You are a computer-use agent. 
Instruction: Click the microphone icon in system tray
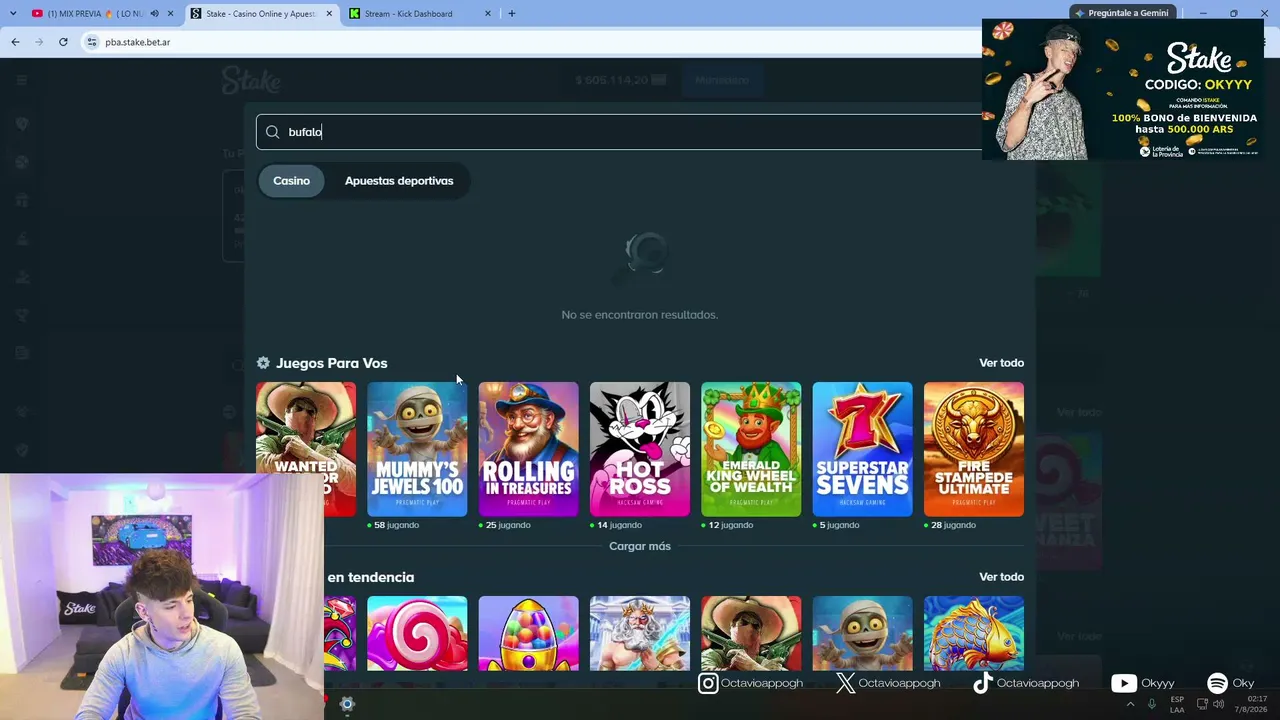pyautogui.click(x=1152, y=704)
